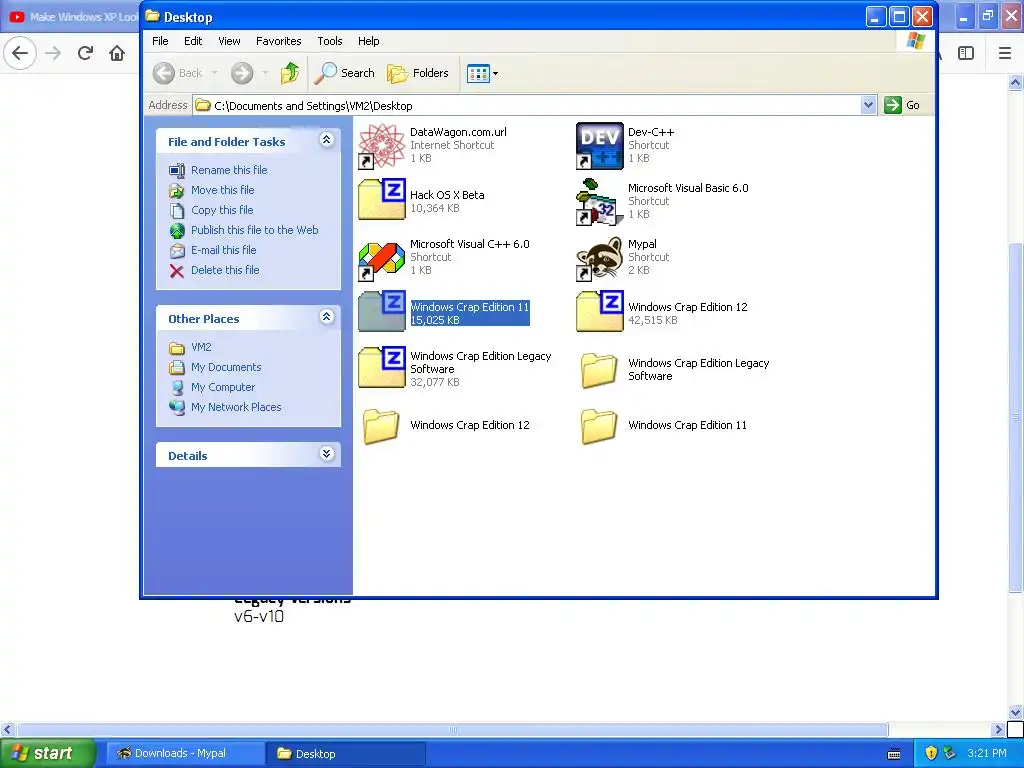Click the safely remove hardware tray icon

(950, 753)
